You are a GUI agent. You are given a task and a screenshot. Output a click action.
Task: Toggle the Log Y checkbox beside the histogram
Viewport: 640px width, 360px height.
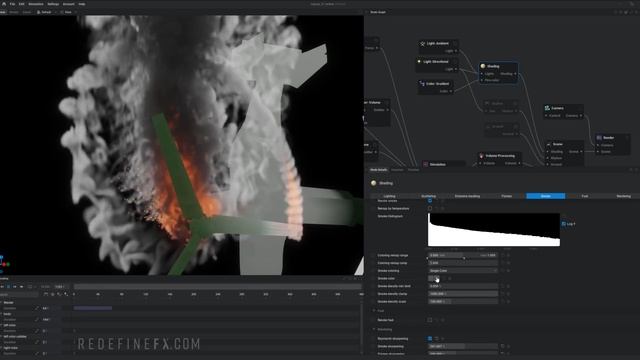564,224
